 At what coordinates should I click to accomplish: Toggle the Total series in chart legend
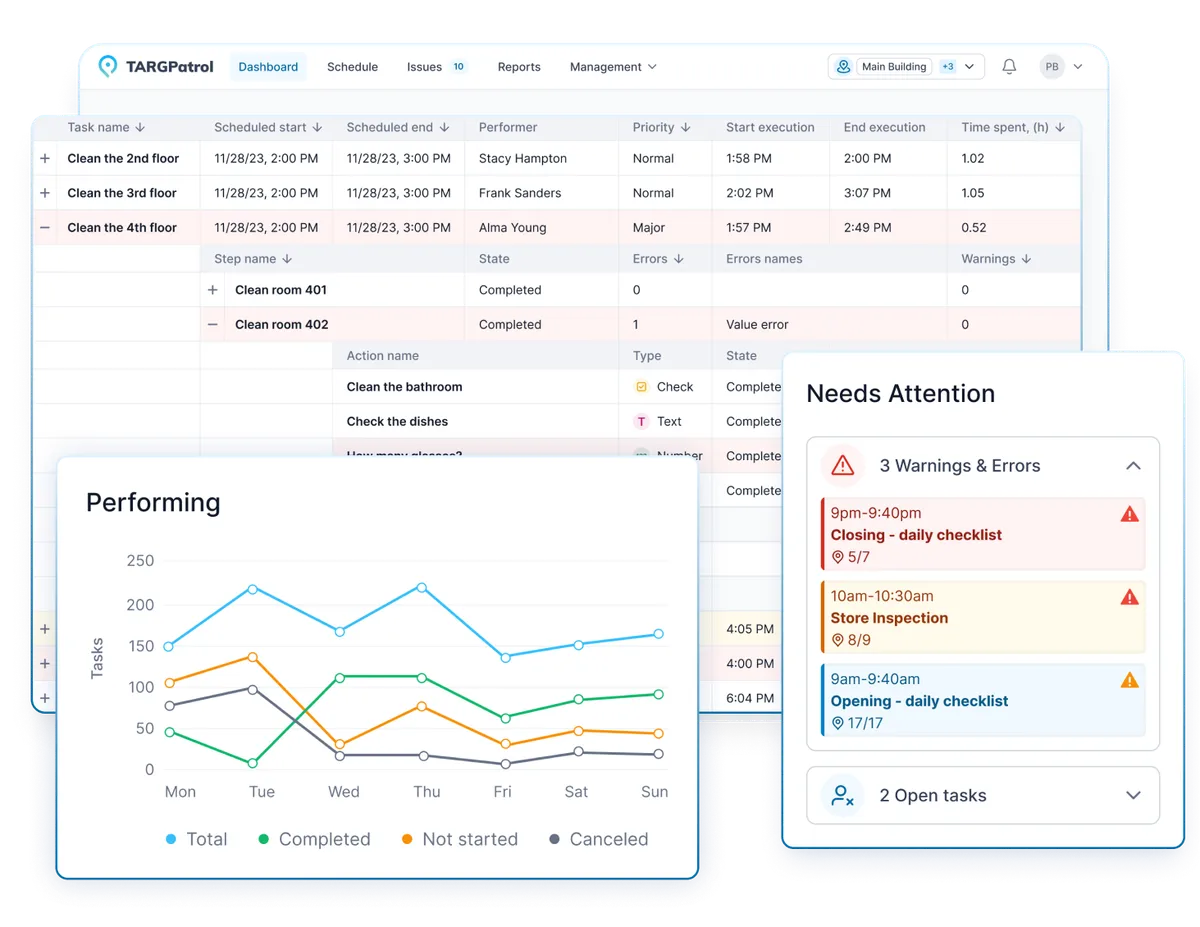(196, 839)
